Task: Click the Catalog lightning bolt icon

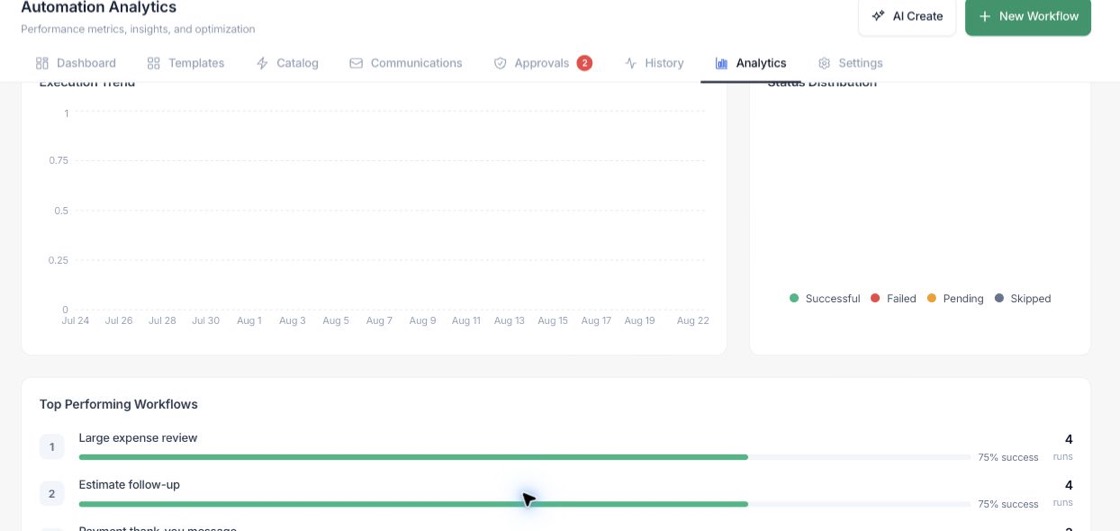Action: (x=262, y=63)
